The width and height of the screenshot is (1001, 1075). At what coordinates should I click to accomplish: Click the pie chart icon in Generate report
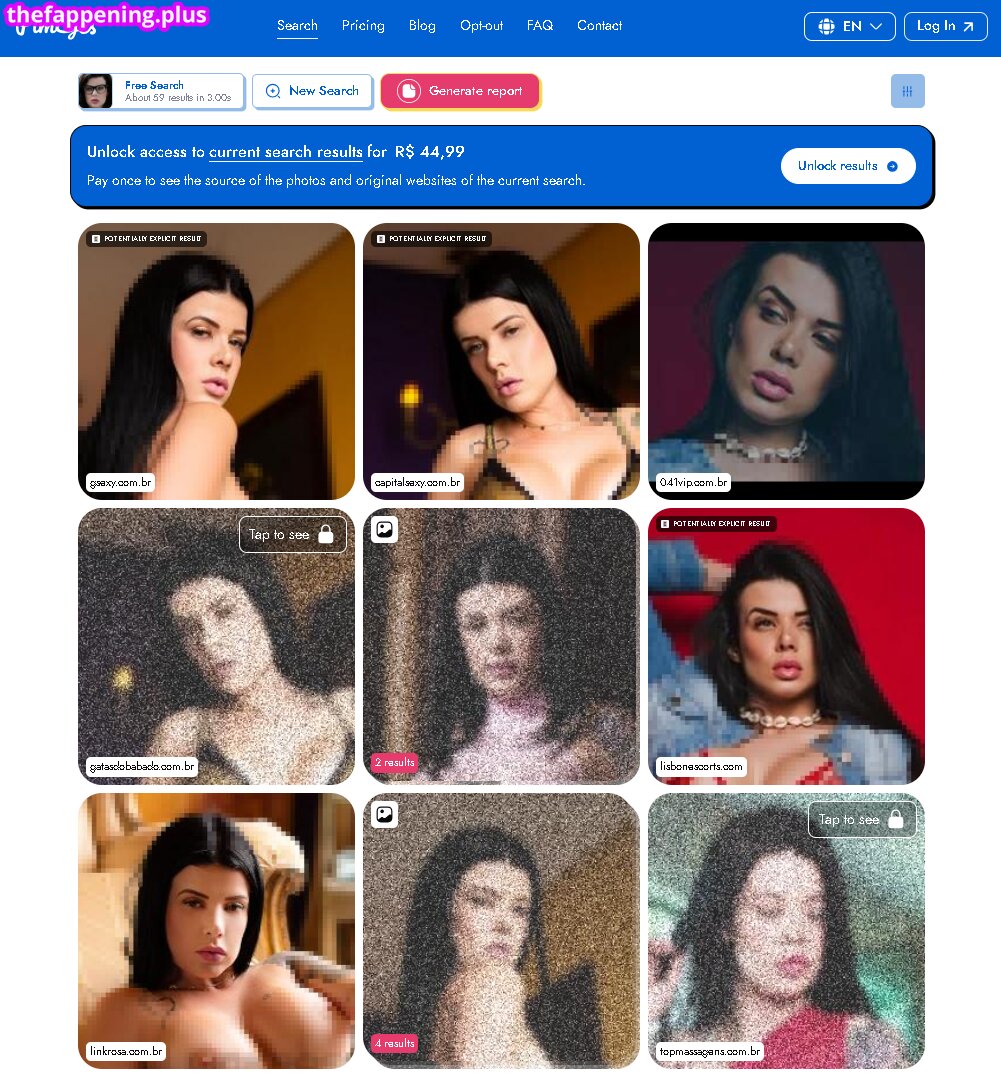pyautogui.click(x=408, y=91)
